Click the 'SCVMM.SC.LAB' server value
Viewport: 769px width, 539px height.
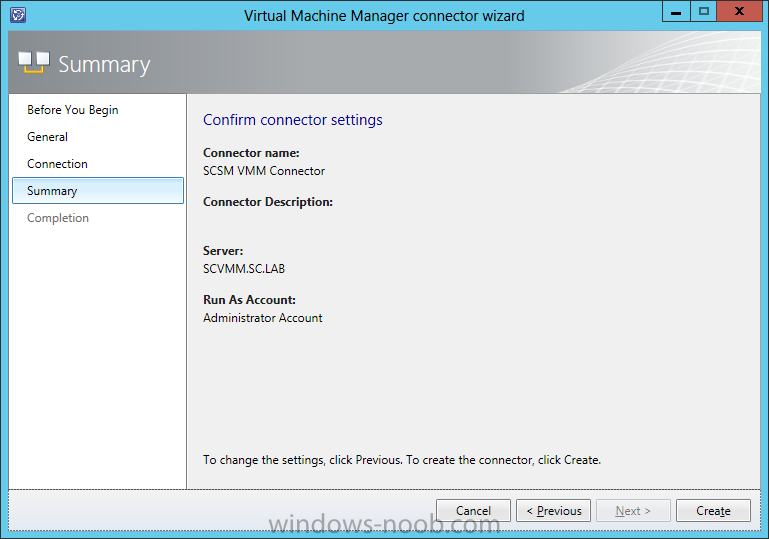click(x=244, y=269)
